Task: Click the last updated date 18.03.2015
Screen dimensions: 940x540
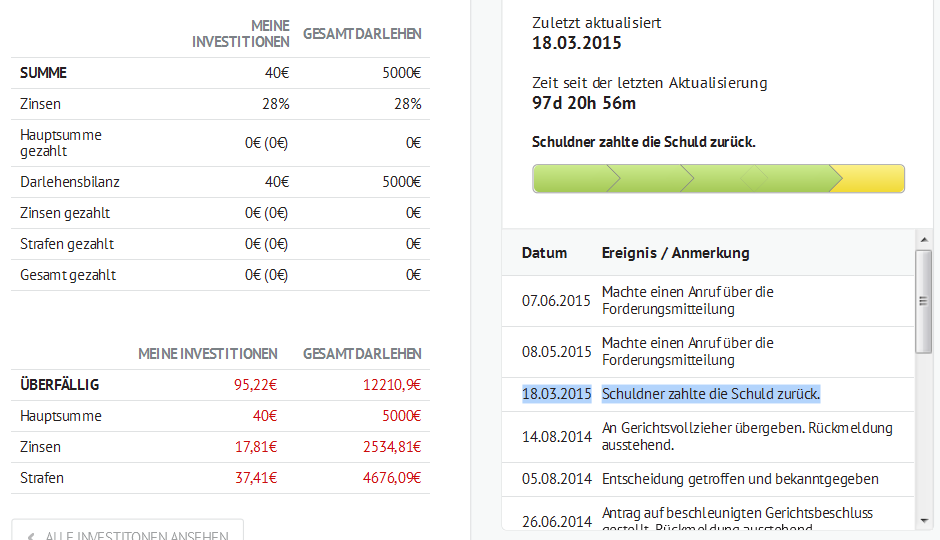Action: 577,43
